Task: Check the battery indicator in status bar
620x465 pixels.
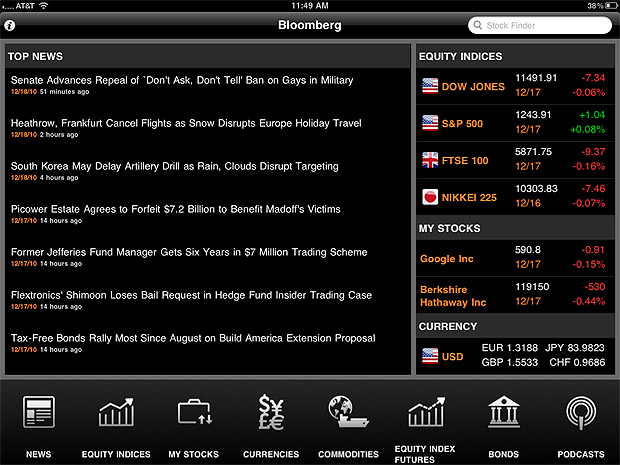Action: (x=612, y=6)
